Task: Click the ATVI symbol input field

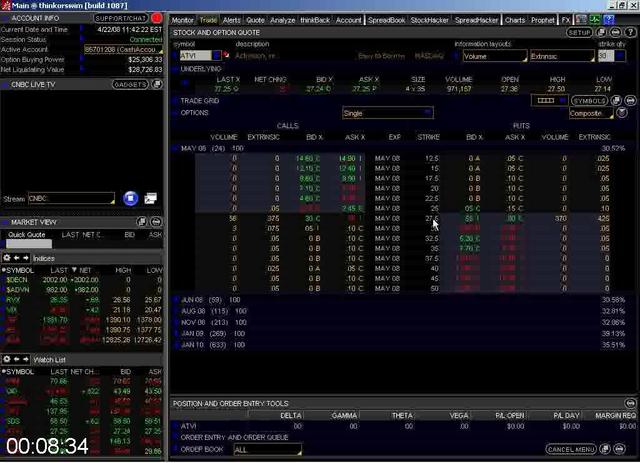Action: click(x=196, y=55)
